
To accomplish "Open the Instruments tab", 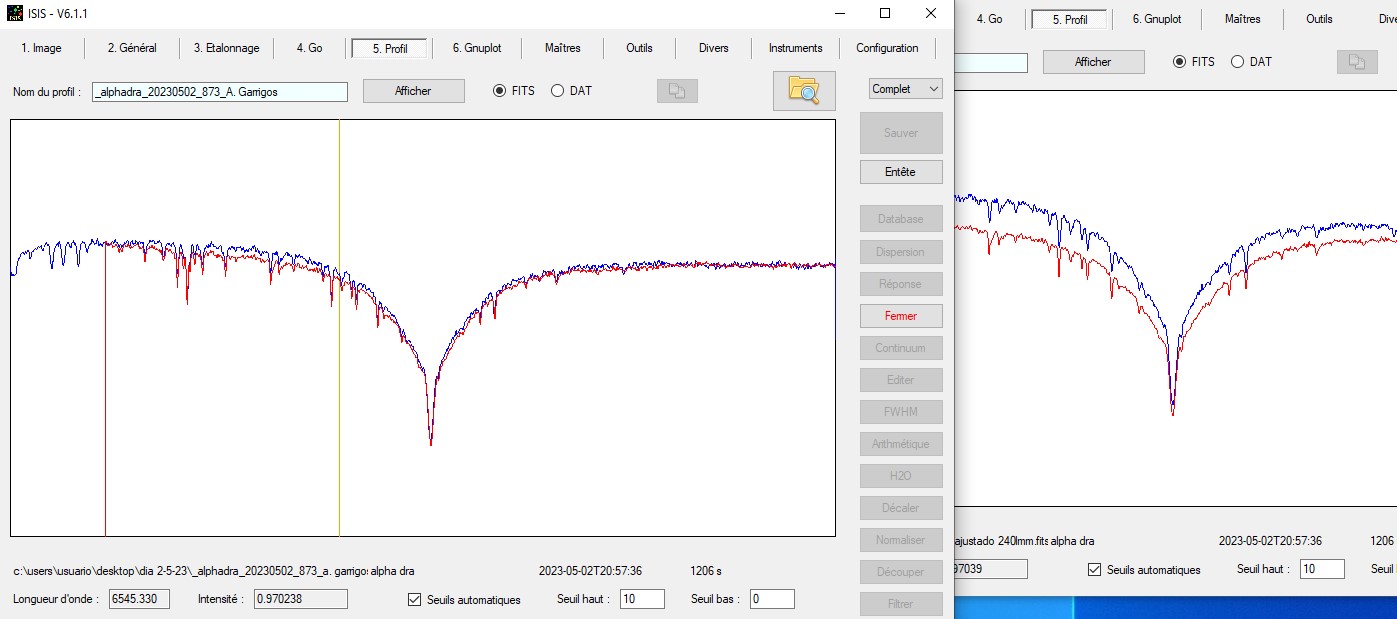I will coord(795,48).
